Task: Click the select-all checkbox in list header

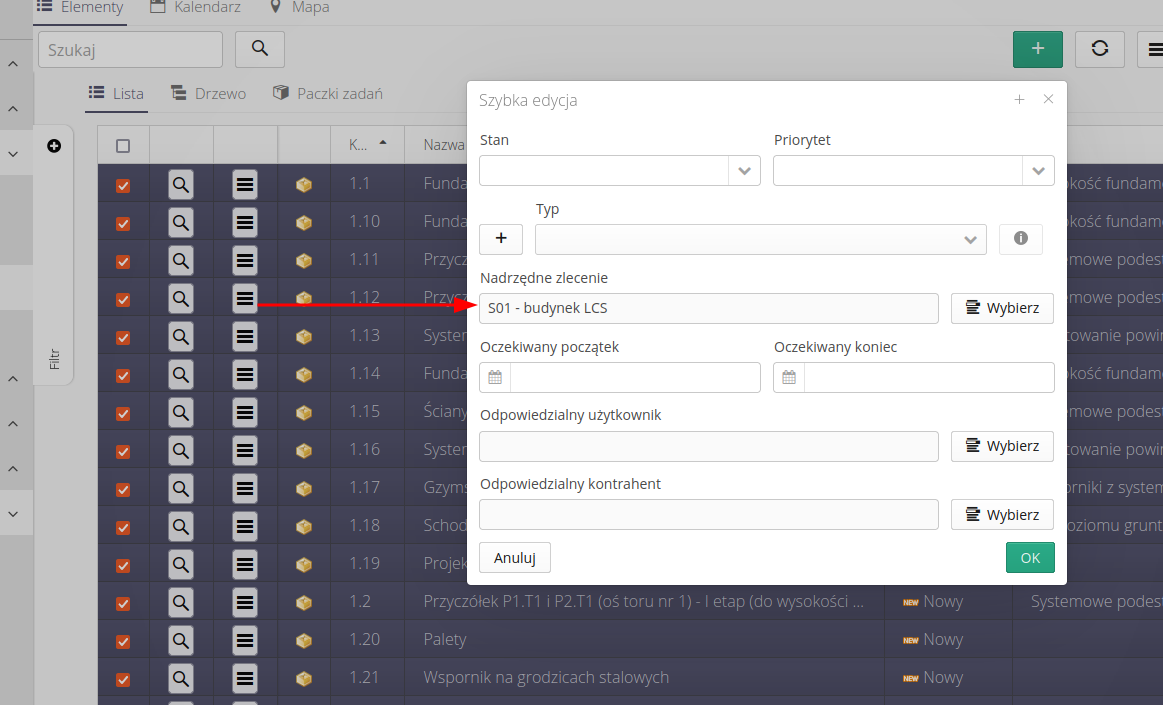Action: click(x=123, y=145)
